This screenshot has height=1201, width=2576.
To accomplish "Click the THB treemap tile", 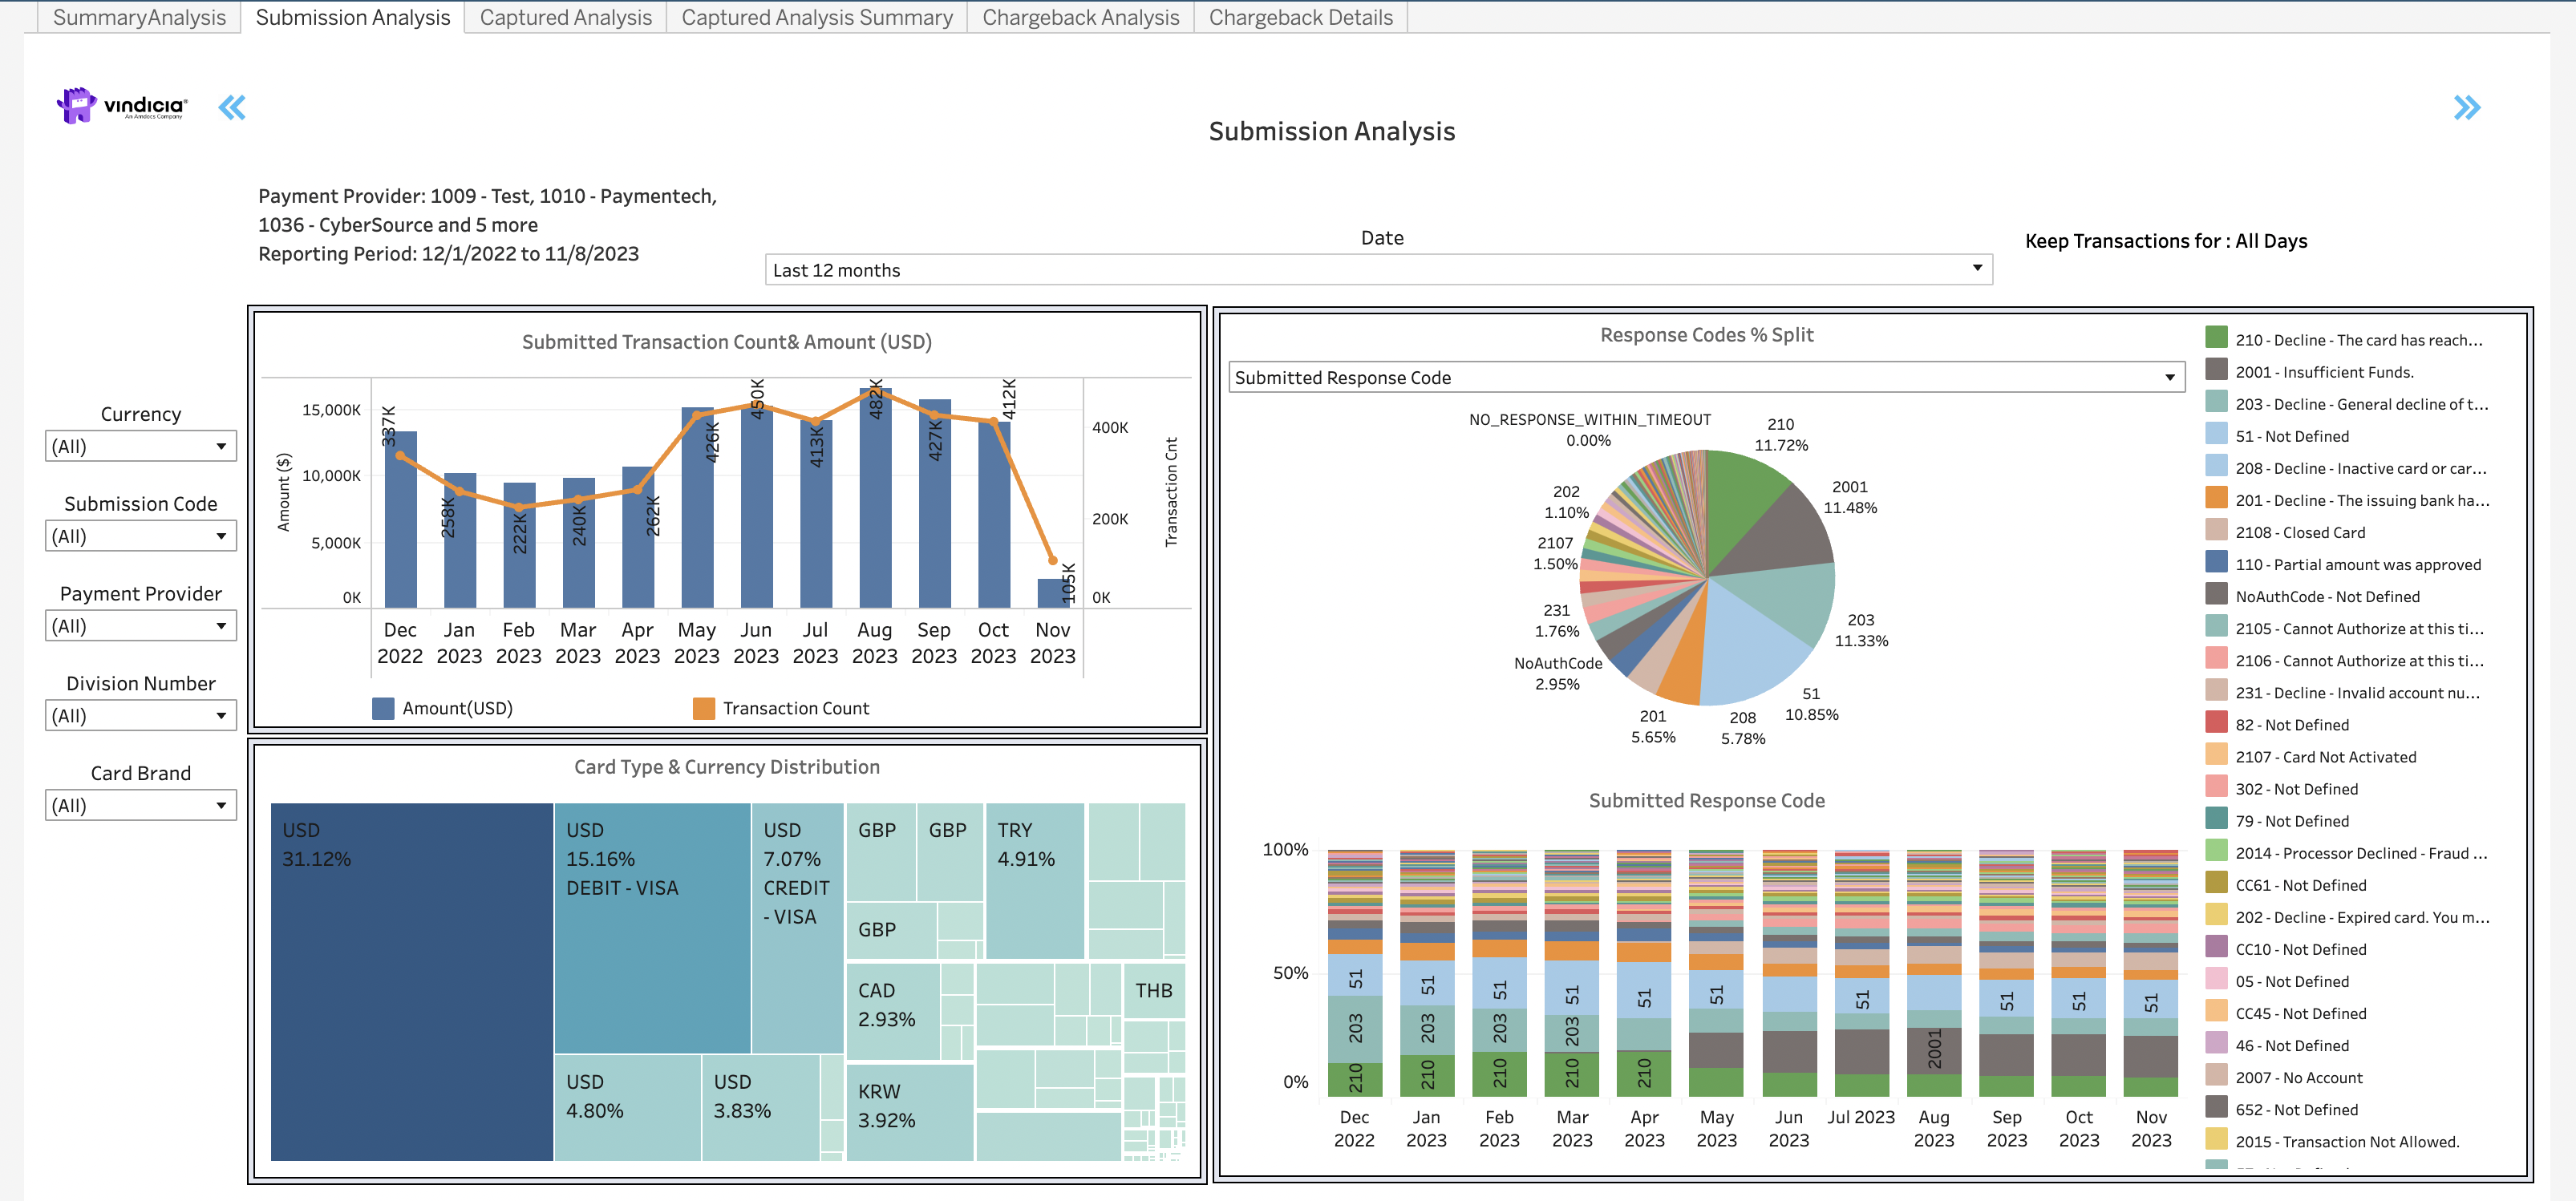I will [x=1154, y=990].
